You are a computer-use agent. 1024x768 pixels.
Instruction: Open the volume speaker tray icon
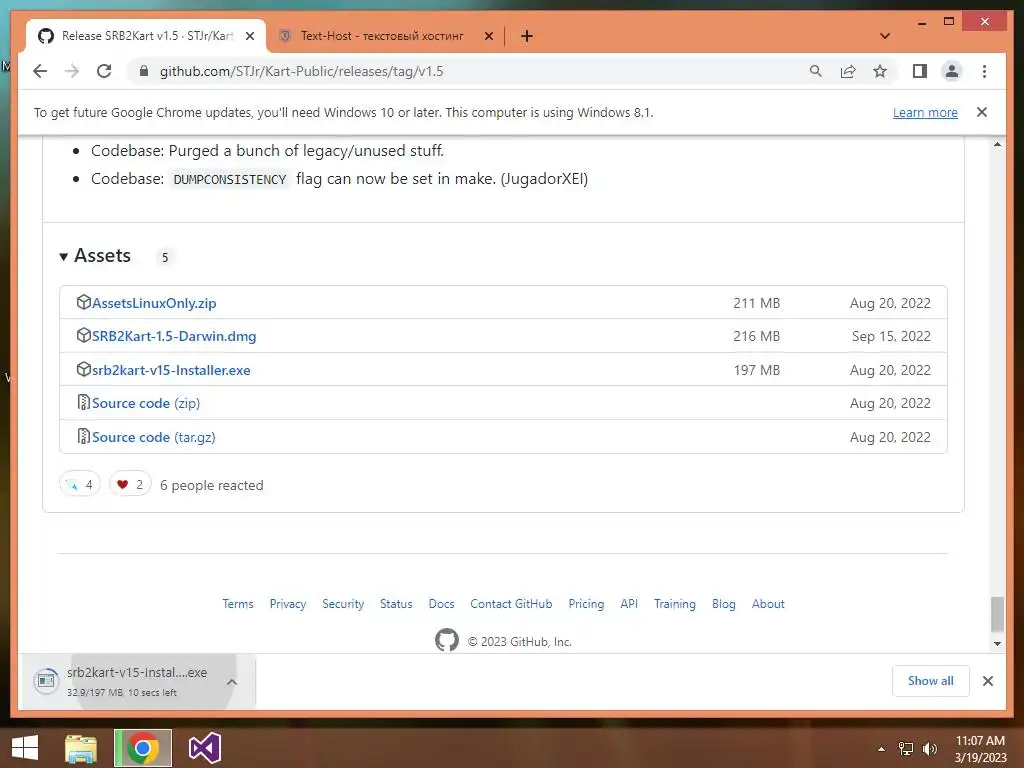(929, 749)
